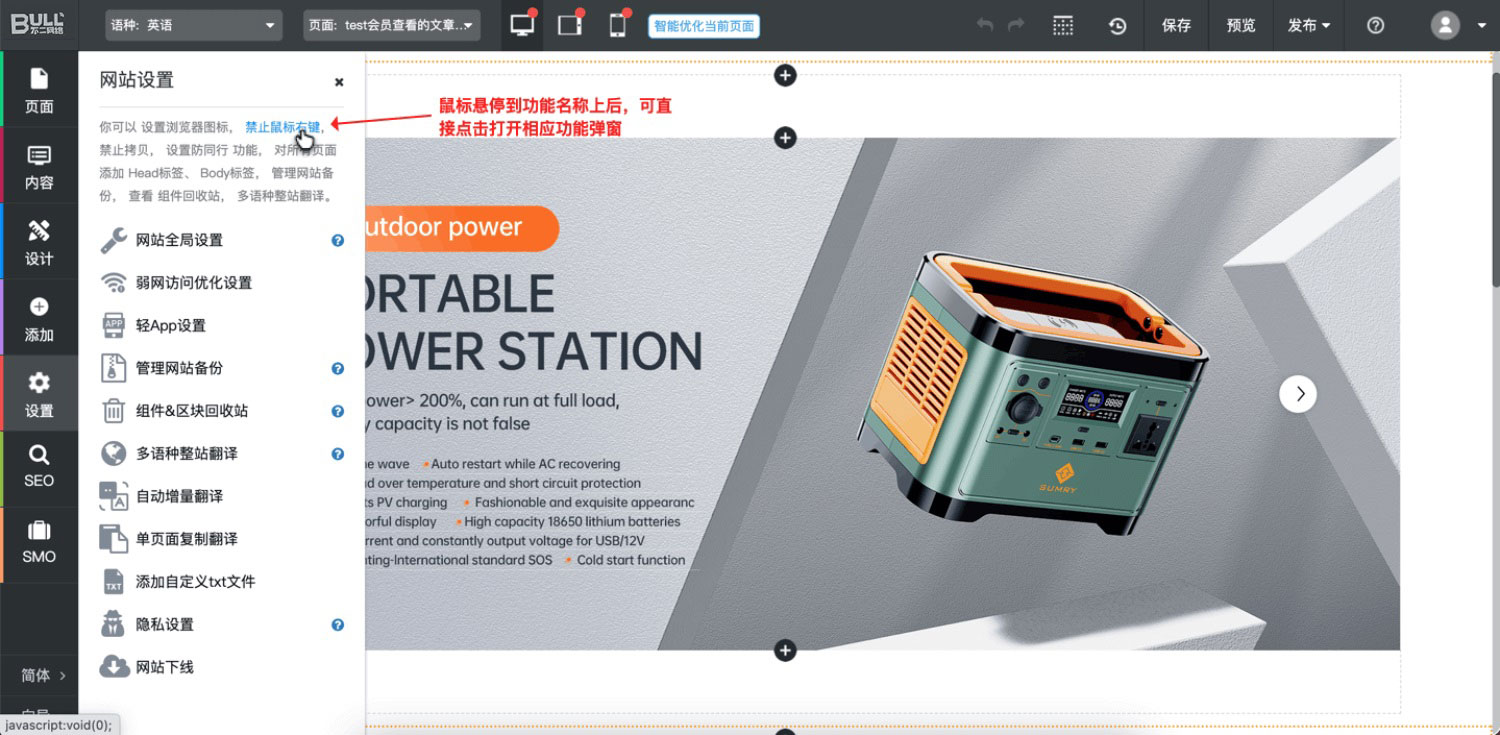Open the help question mark icon in top bar
This screenshot has width=1500, height=735.
(x=1375, y=26)
